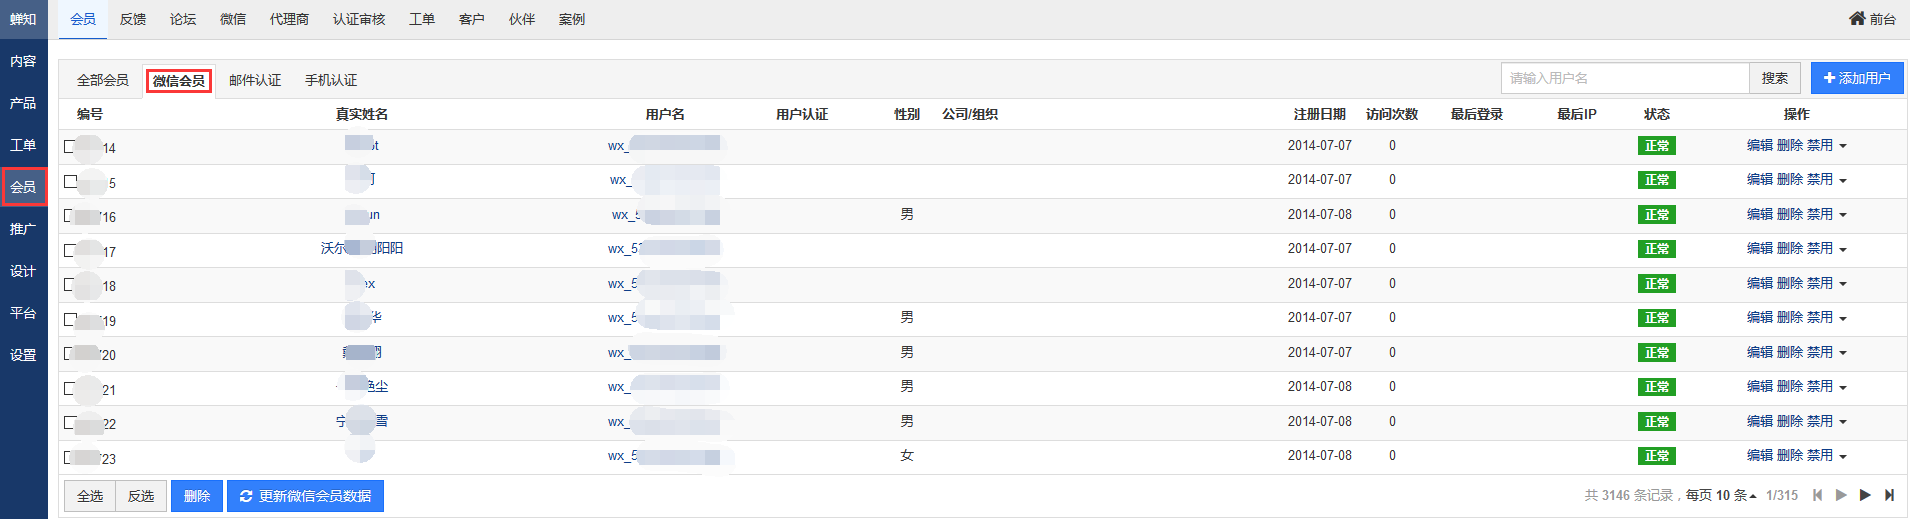Image resolution: width=1910 pixels, height=519 pixels.
Task: Go to the next page of members
Action: coord(1865,495)
